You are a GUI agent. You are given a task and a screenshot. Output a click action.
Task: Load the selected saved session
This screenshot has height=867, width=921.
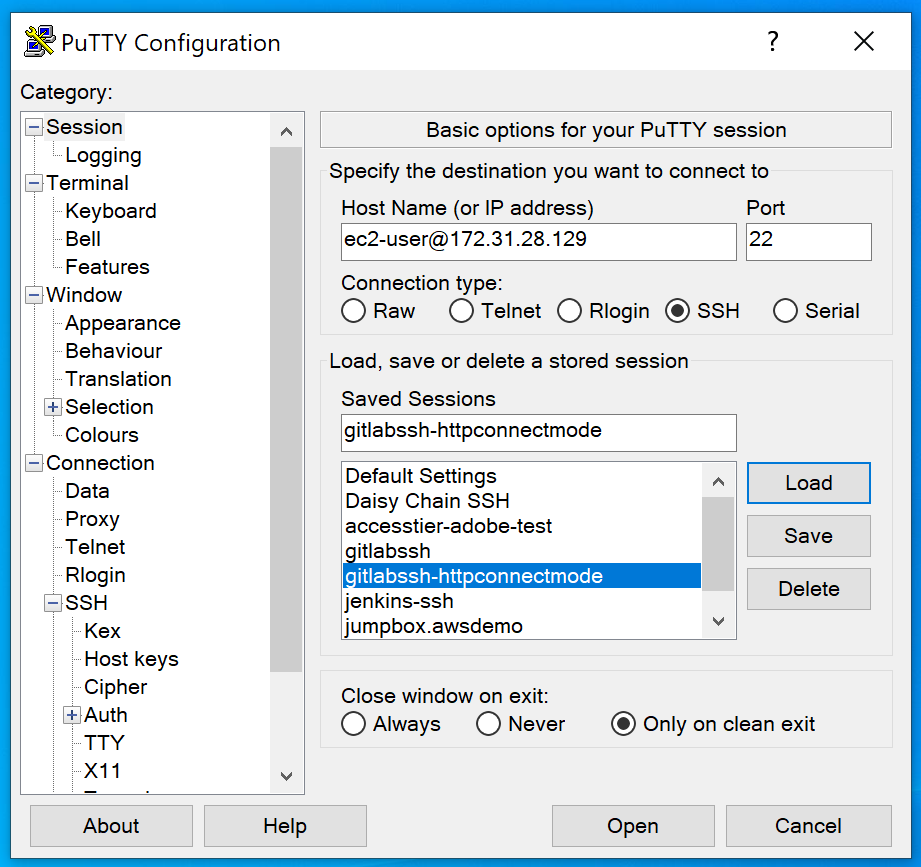[809, 483]
